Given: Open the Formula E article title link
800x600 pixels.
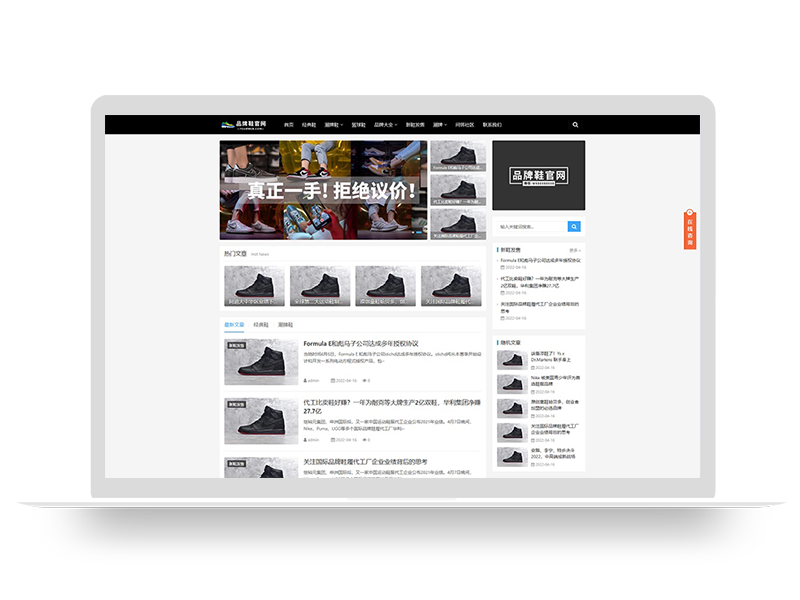Looking at the screenshot, I should 360,344.
